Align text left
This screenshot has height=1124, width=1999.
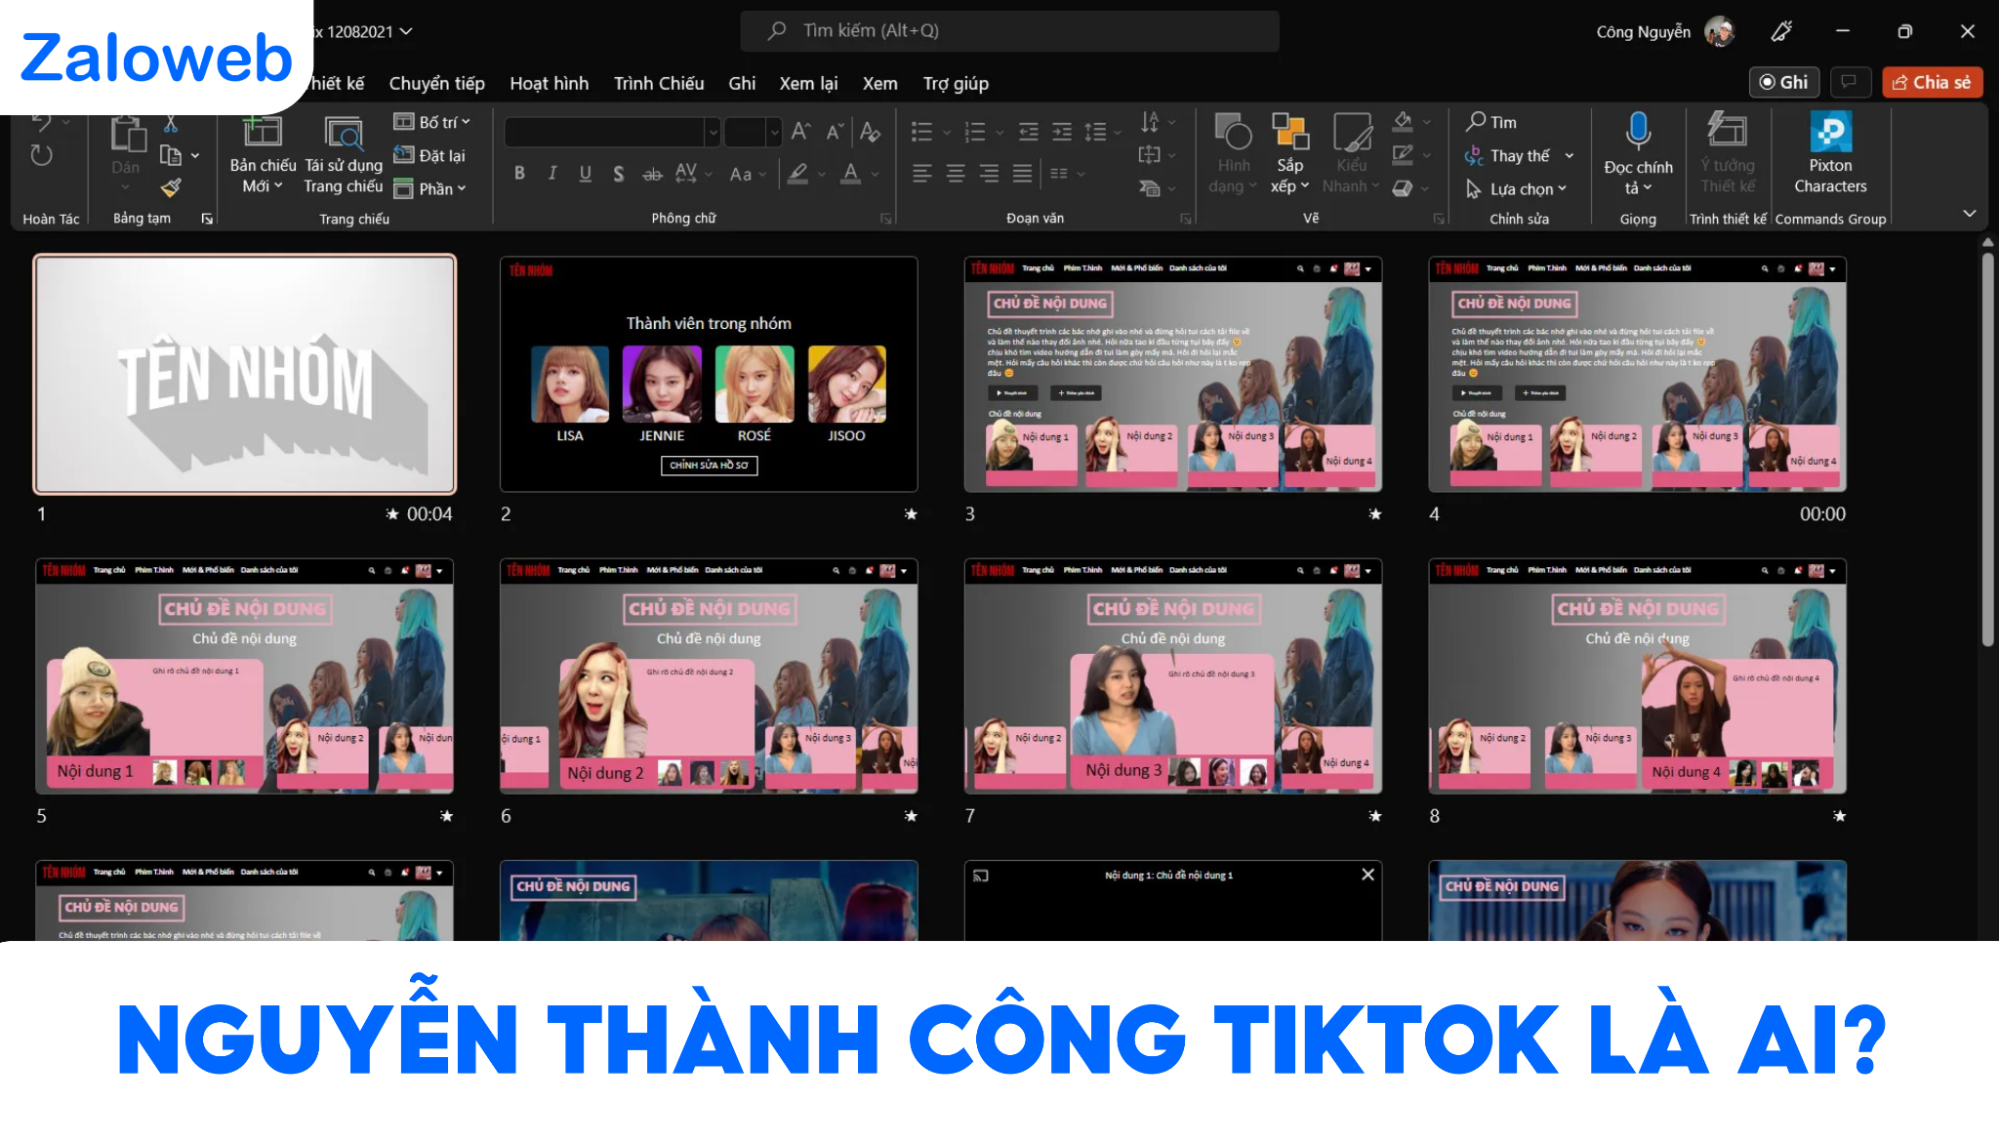922,174
